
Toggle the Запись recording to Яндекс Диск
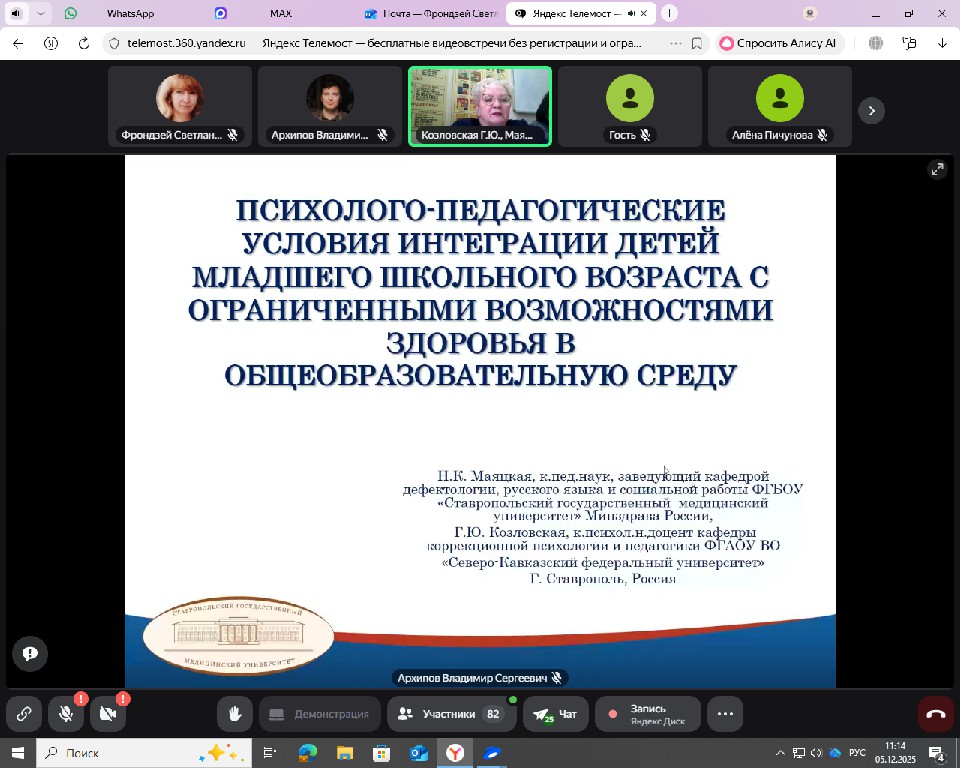647,714
